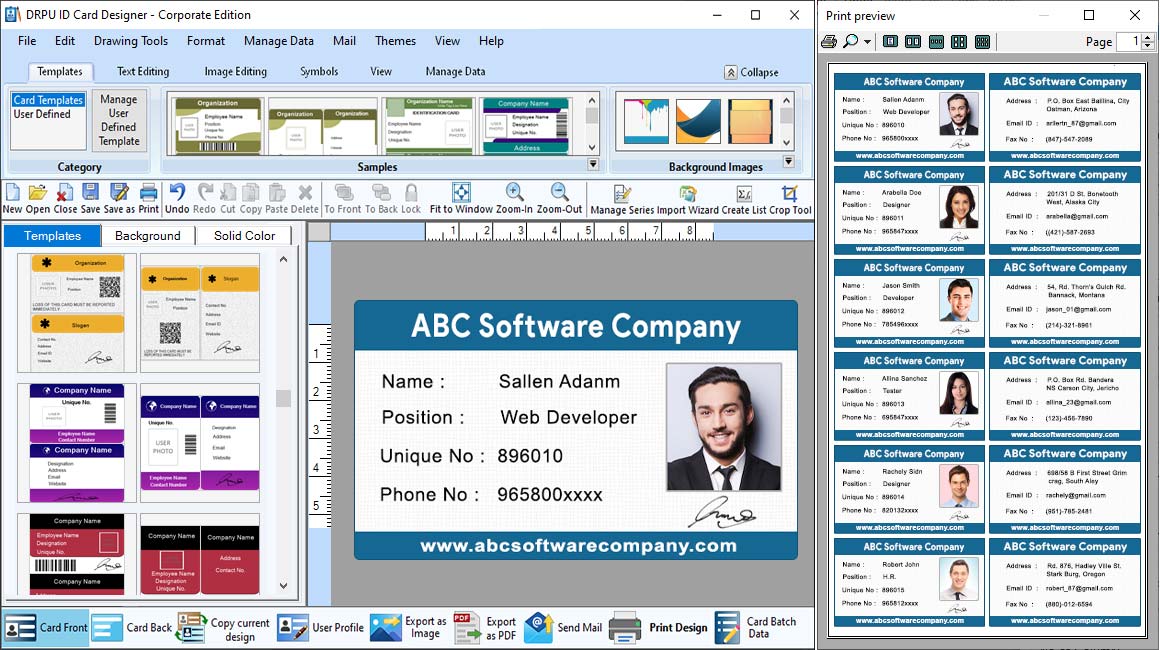Viewport: 1160px width, 650px height.
Task: Click Manage User Defined Template button
Action: (119, 120)
